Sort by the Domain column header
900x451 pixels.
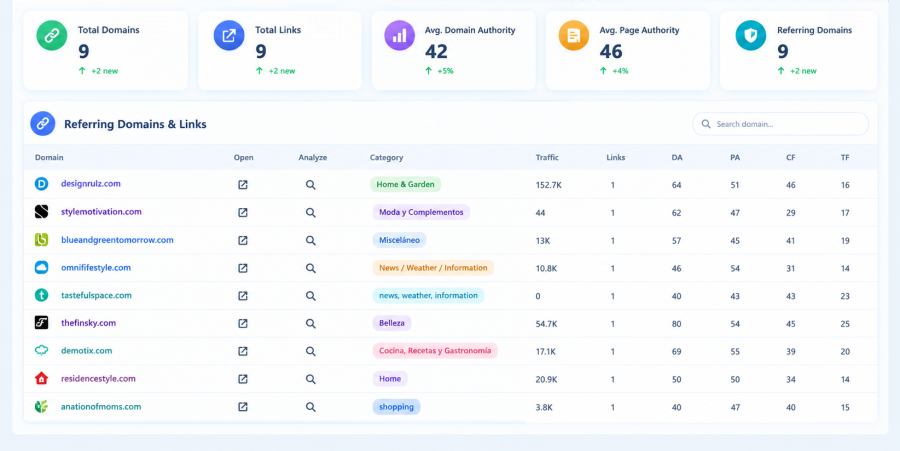[x=49, y=157]
